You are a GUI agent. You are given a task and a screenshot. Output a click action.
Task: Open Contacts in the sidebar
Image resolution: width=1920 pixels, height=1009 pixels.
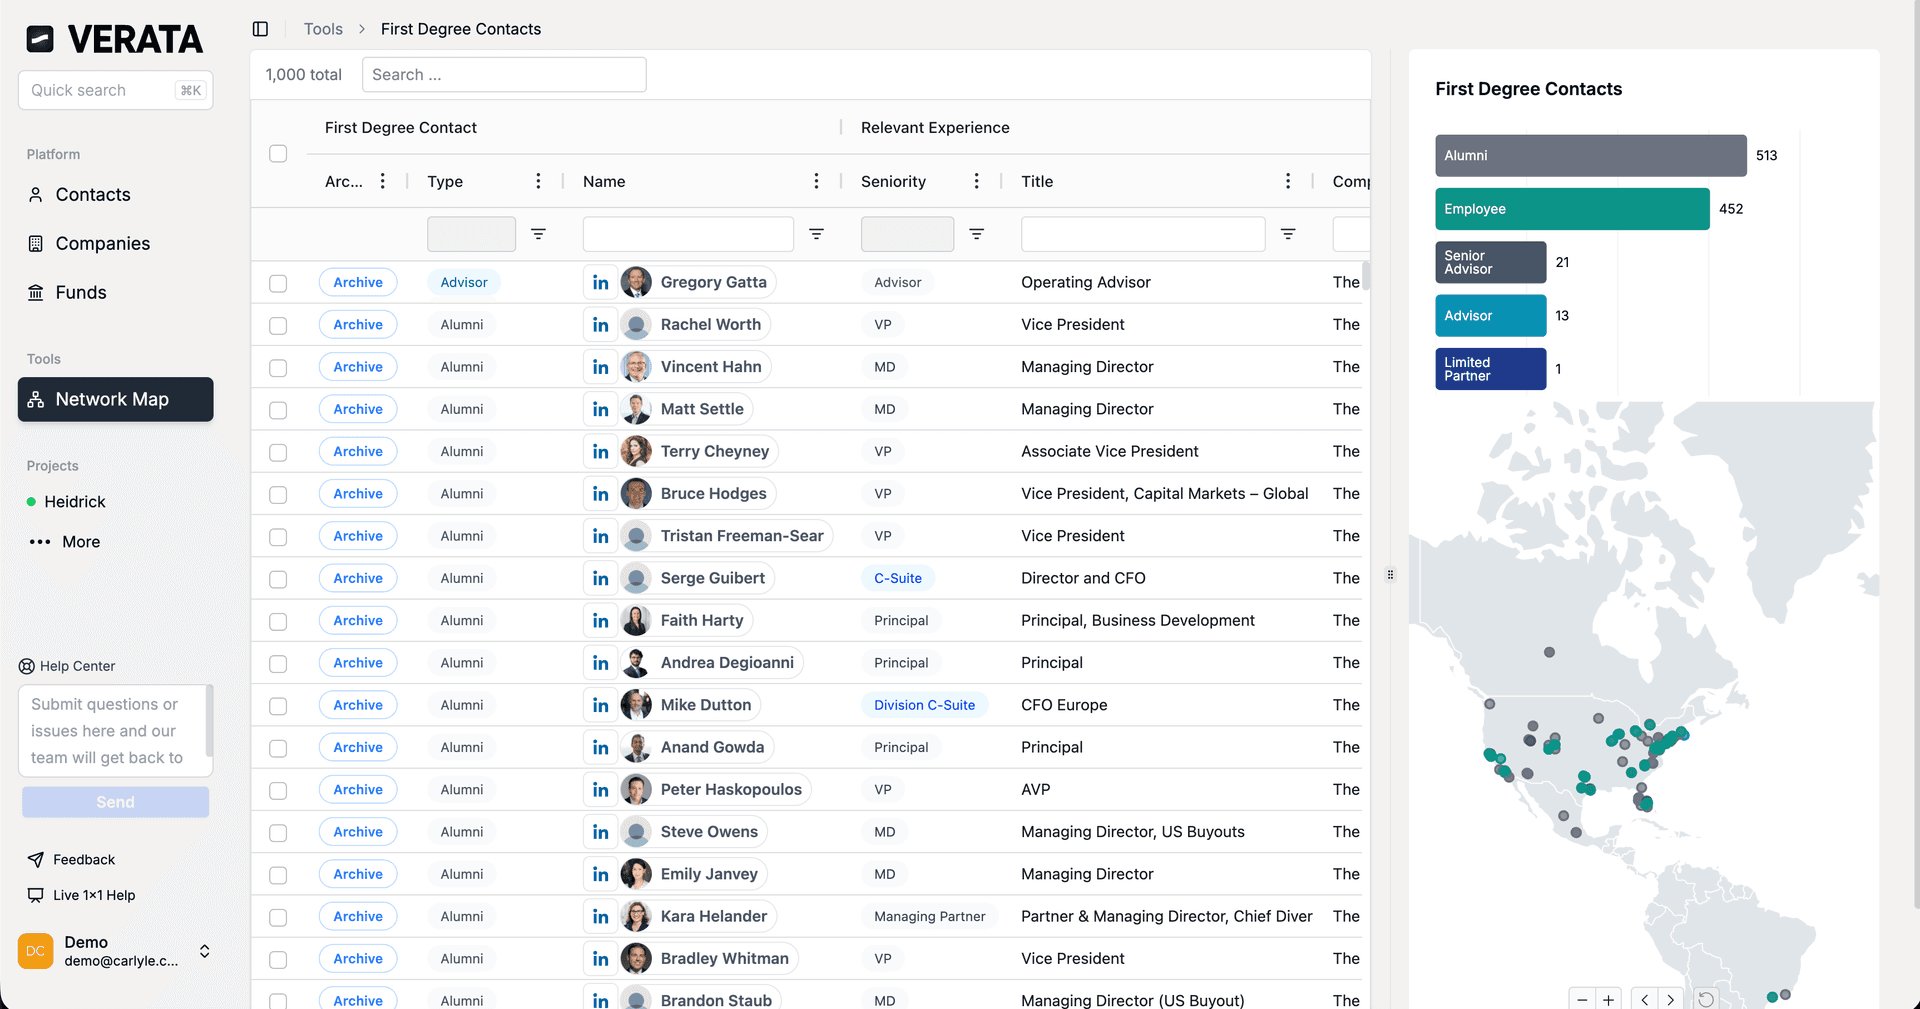115,195
